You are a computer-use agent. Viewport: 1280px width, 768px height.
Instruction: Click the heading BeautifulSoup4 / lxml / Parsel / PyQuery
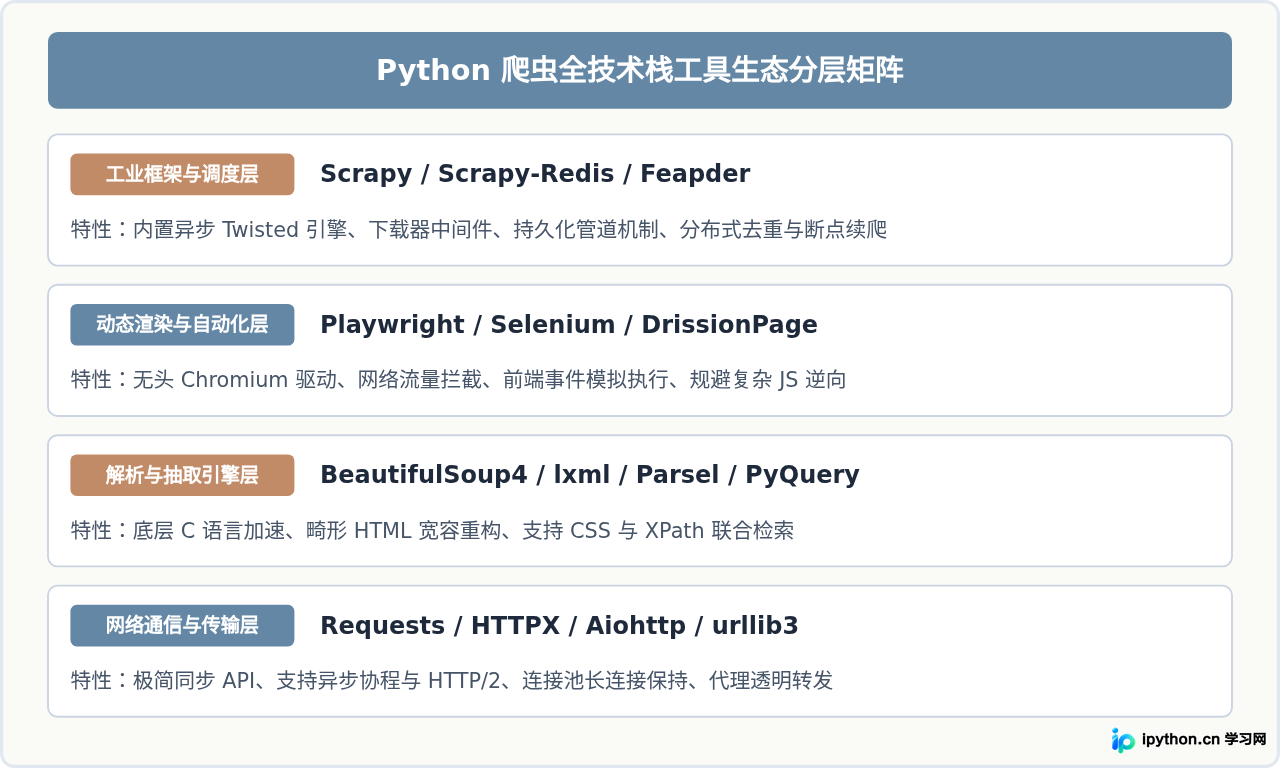(590, 475)
